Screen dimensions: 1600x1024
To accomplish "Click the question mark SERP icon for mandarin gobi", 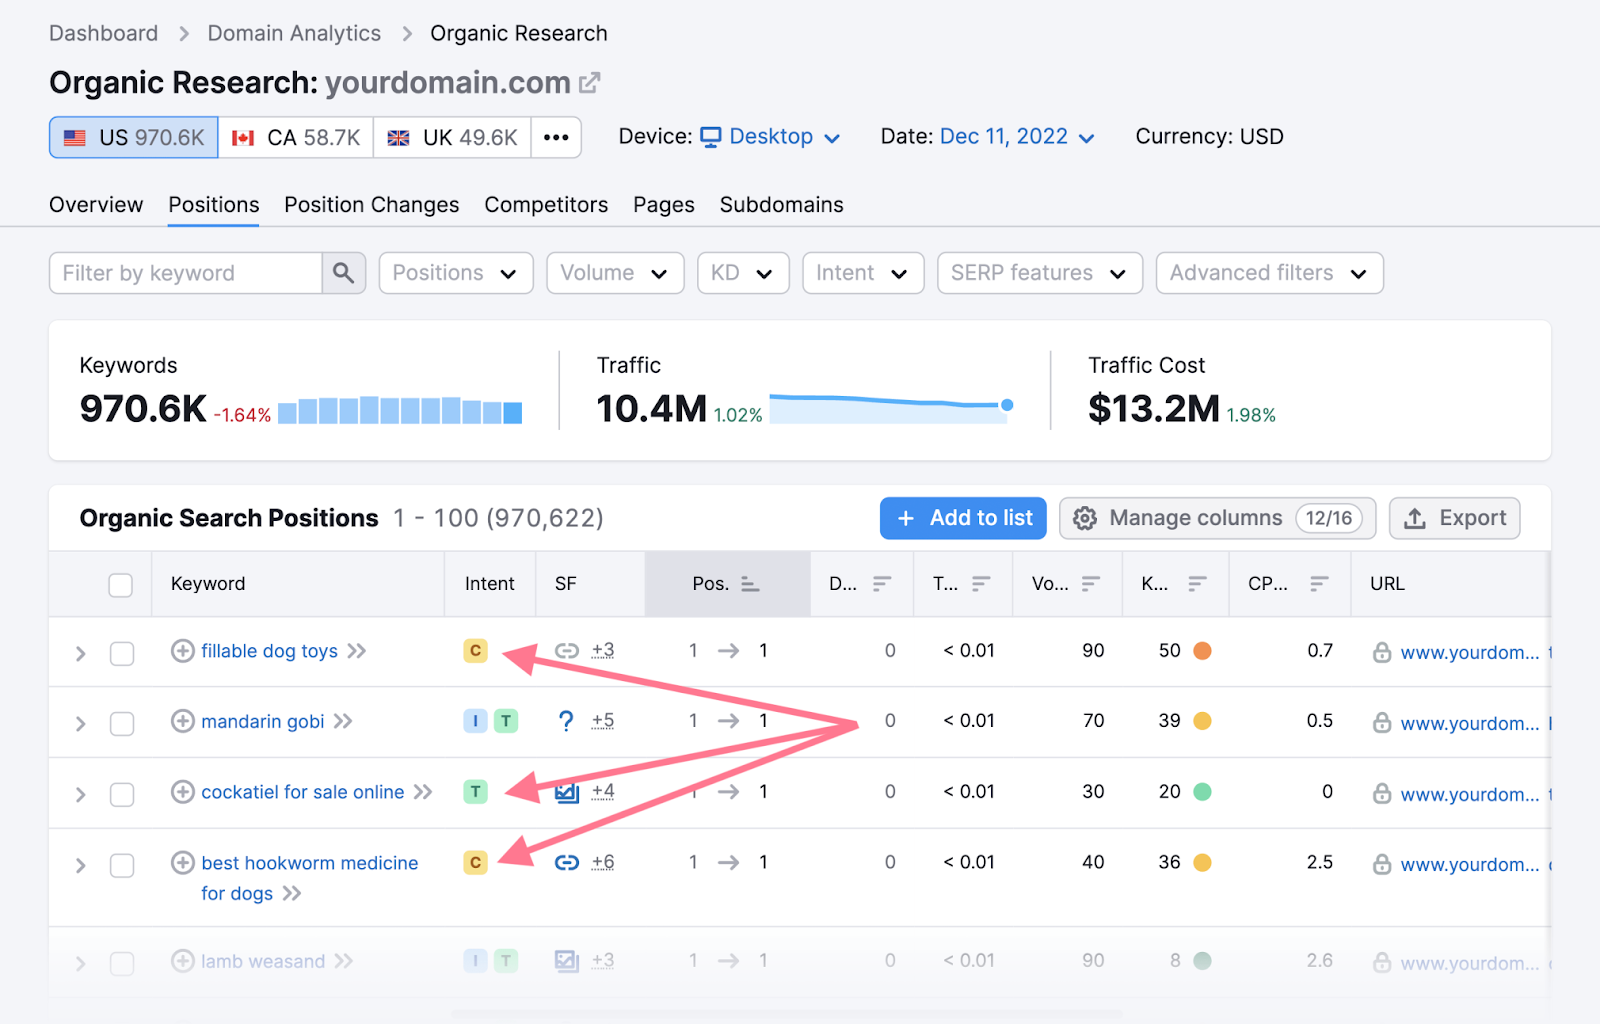I will pyautogui.click(x=566, y=720).
